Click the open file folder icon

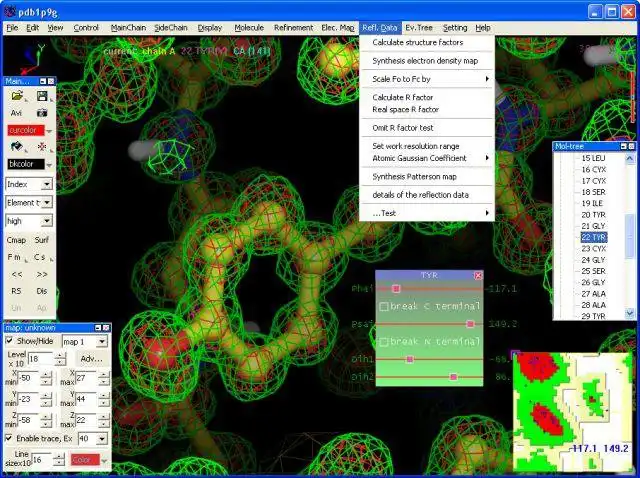[17, 96]
